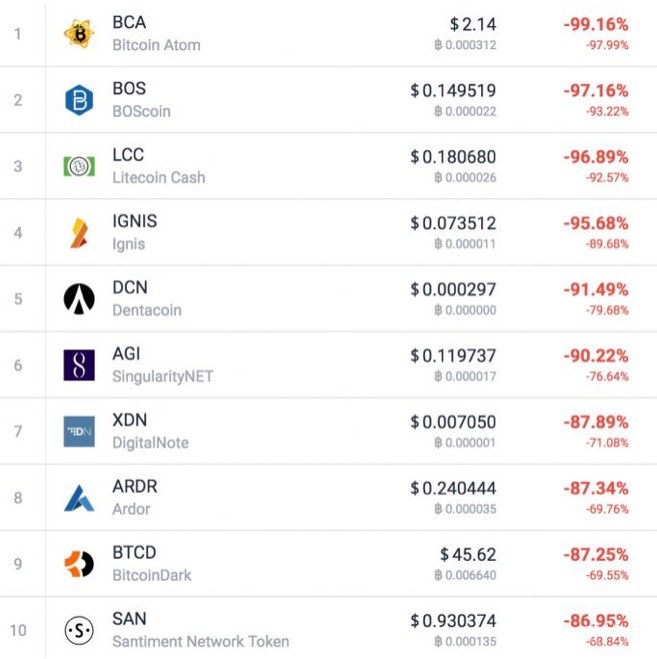Viewport: 657px width, 659px height.
Task: Click the SingularityNET purple square icon
Action: tap(79, 365)
